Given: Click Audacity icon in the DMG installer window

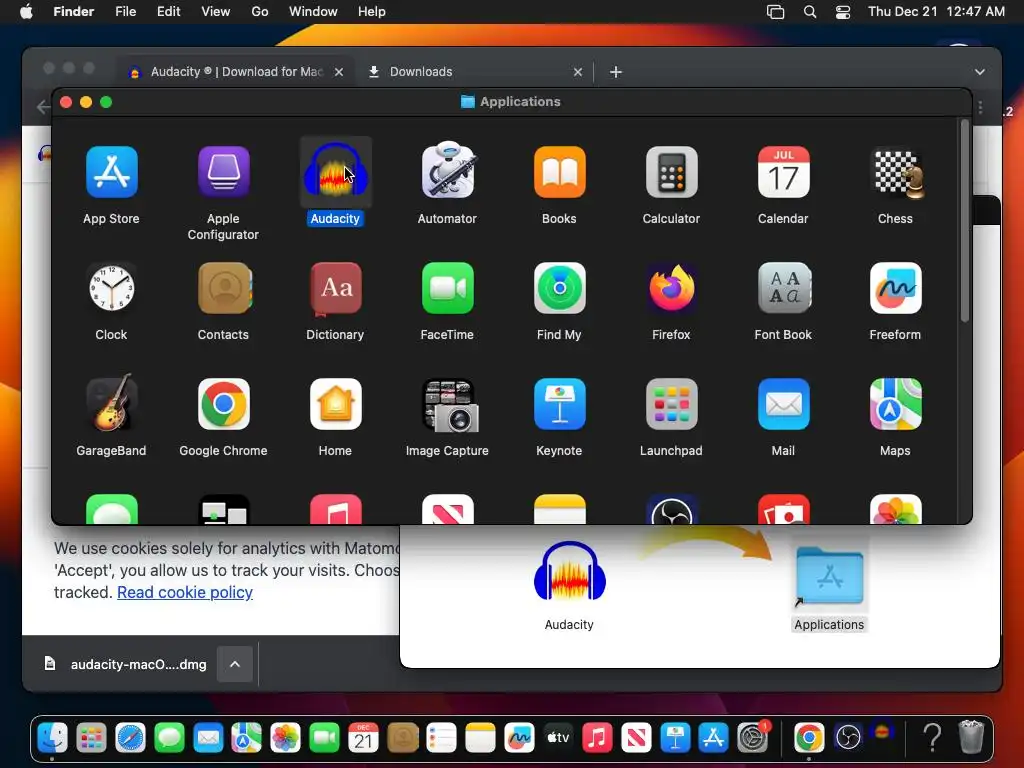Looking at the screenshot, I should pos(569,572).
